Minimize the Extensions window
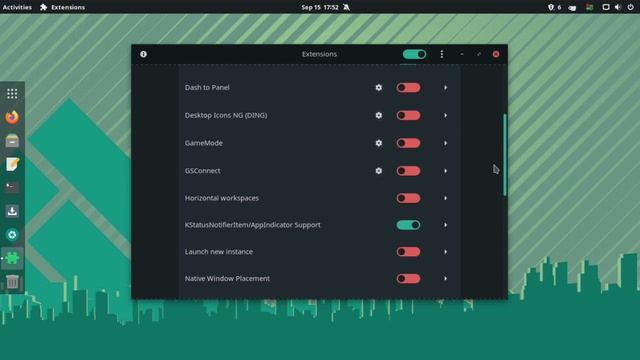This screenshot has height=360, width=640. [x=462, y=54]
